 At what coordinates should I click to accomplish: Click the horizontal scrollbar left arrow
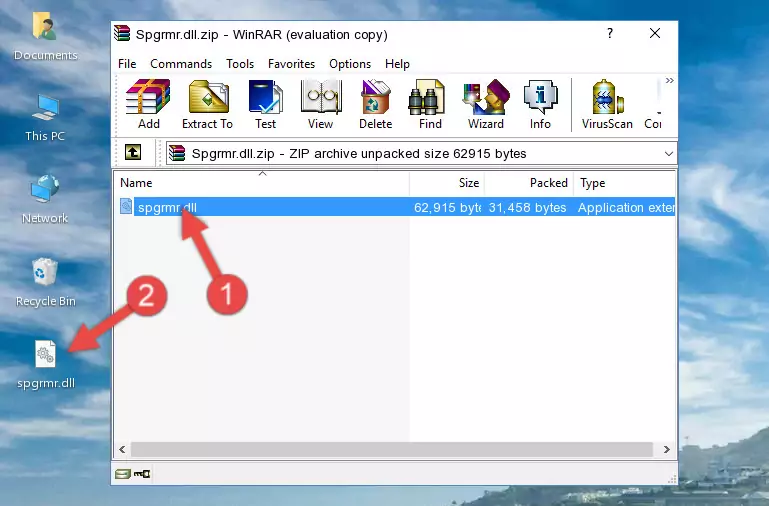click(x=122, y=449)
